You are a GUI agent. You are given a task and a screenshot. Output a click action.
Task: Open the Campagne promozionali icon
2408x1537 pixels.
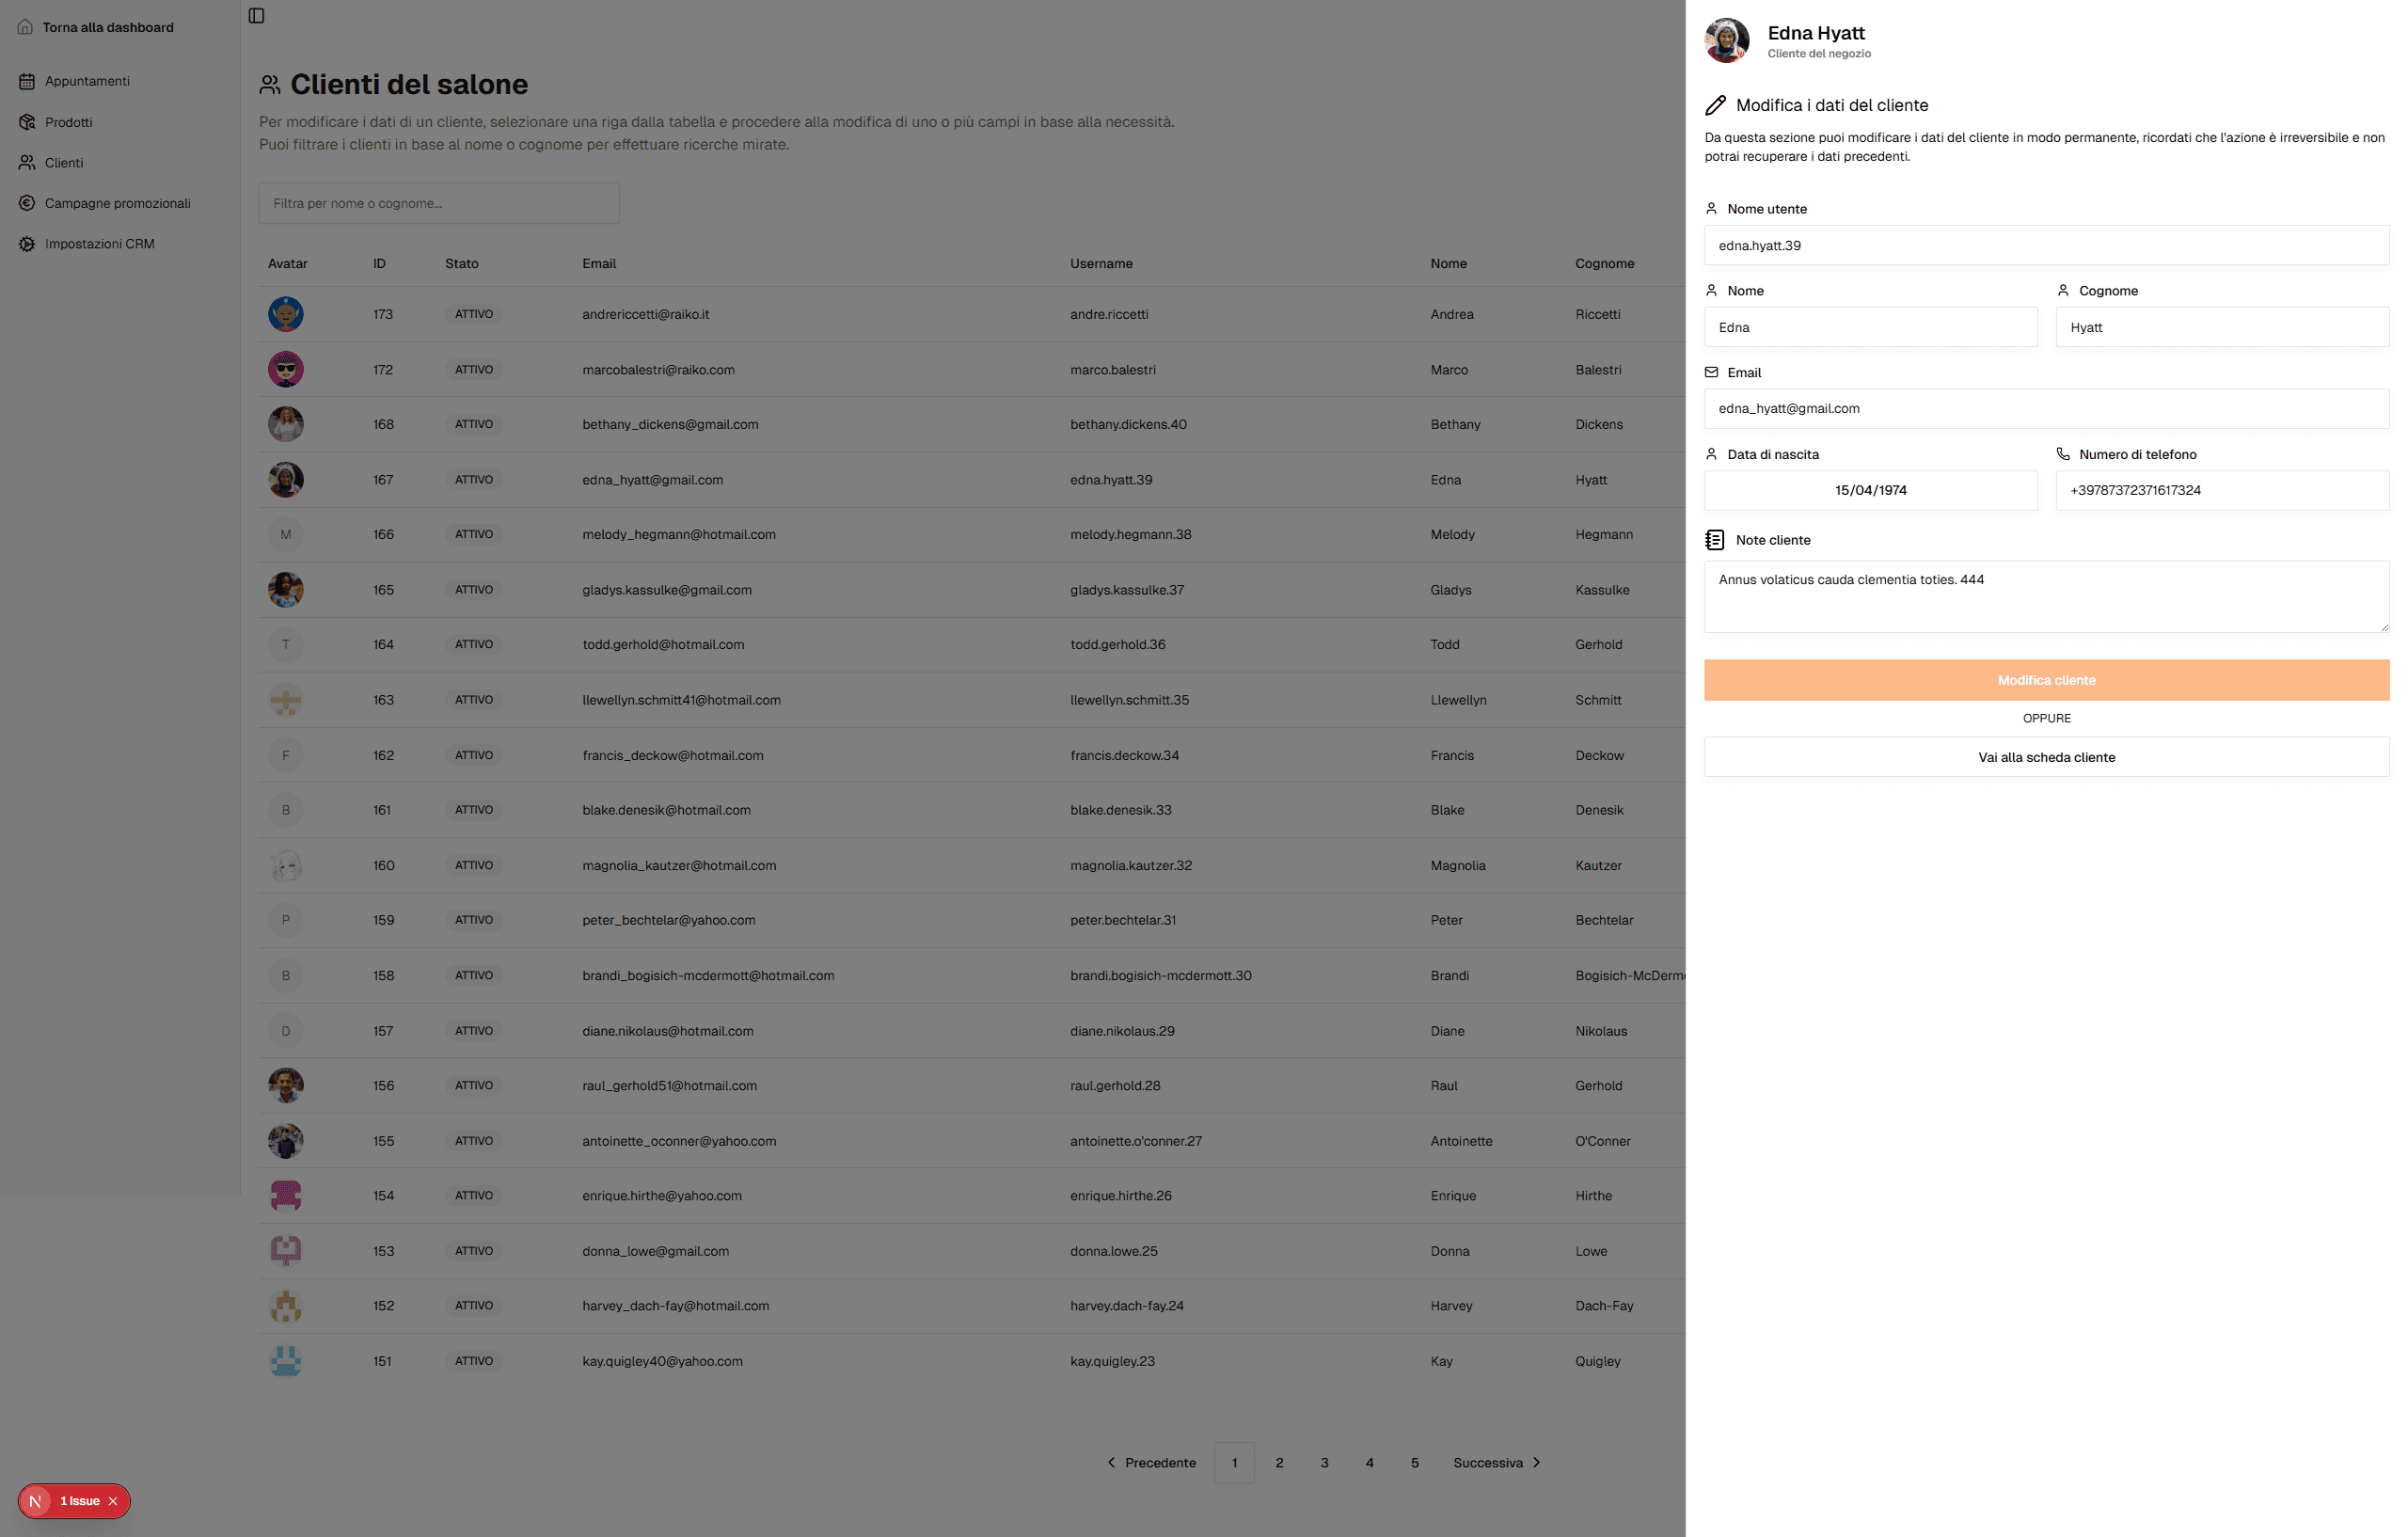point(27,203)
